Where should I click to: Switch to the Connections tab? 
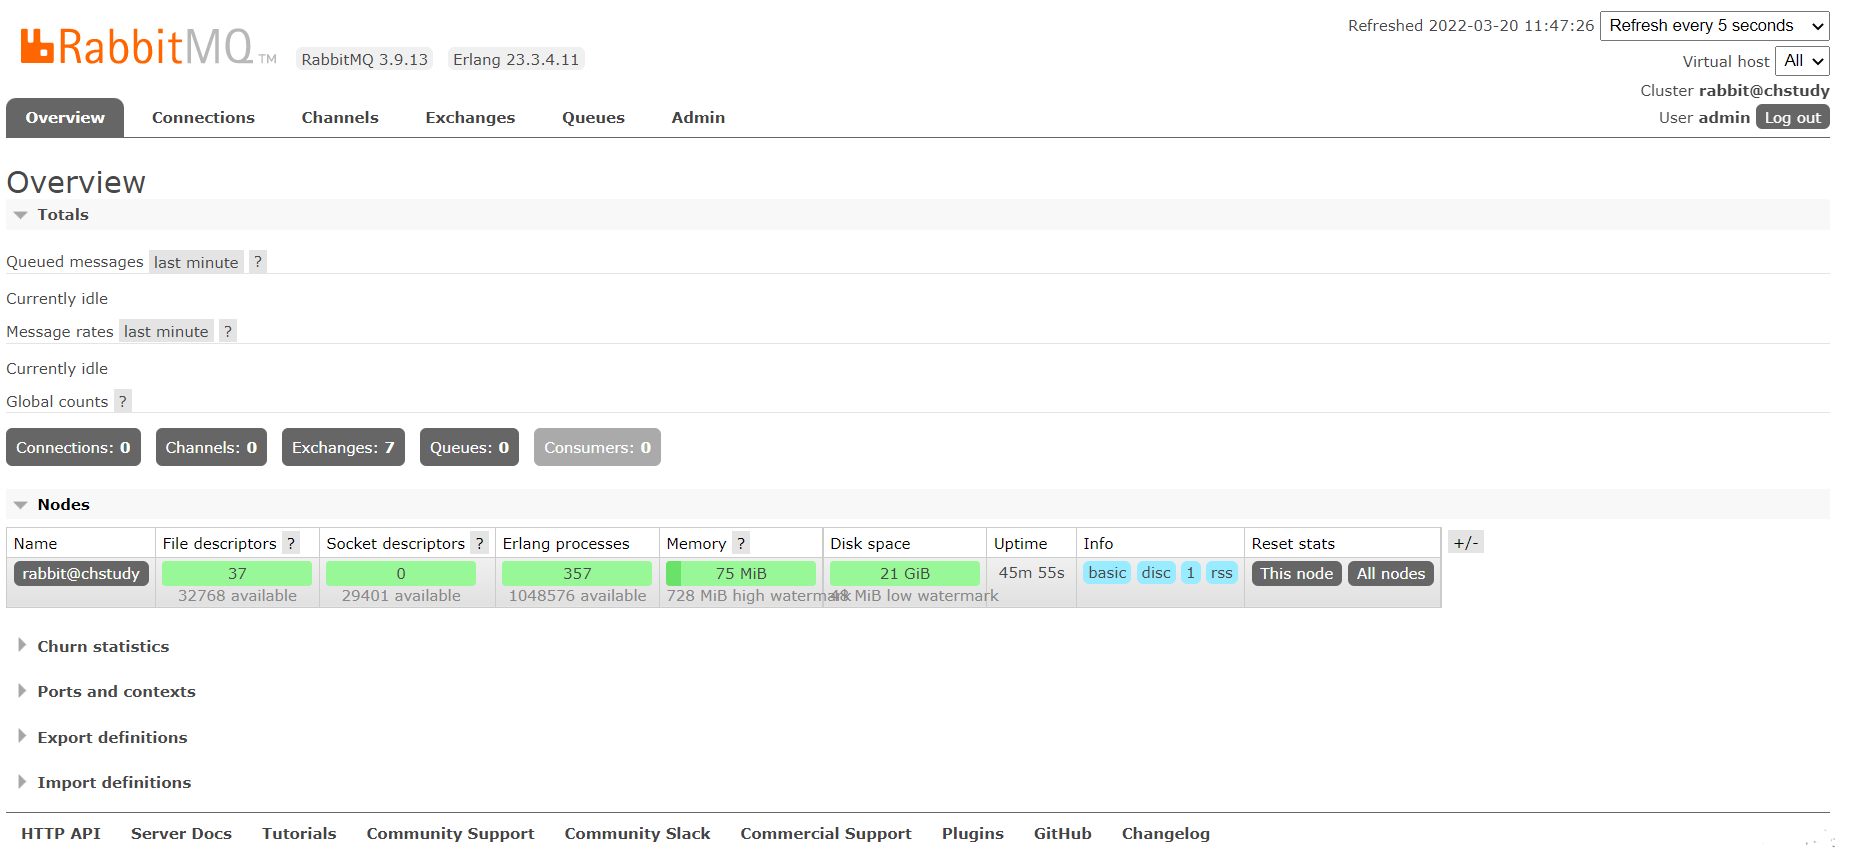click(x=203, y=117)
